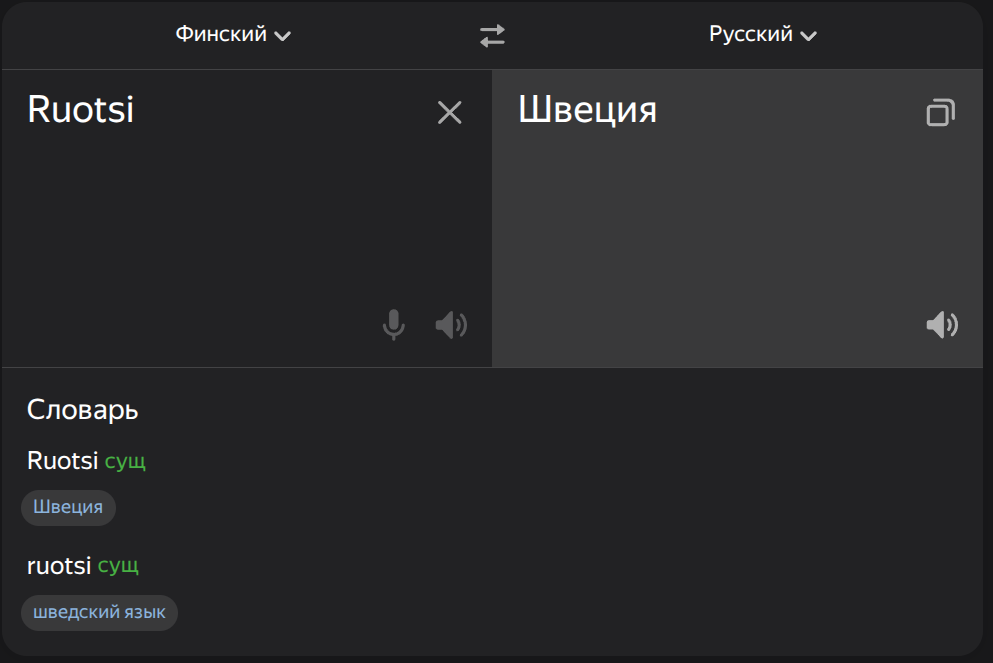This screenshot has width=993, height=663.
Task: Copy the translation Швеция to clipboard
Action: pos(940,113)
